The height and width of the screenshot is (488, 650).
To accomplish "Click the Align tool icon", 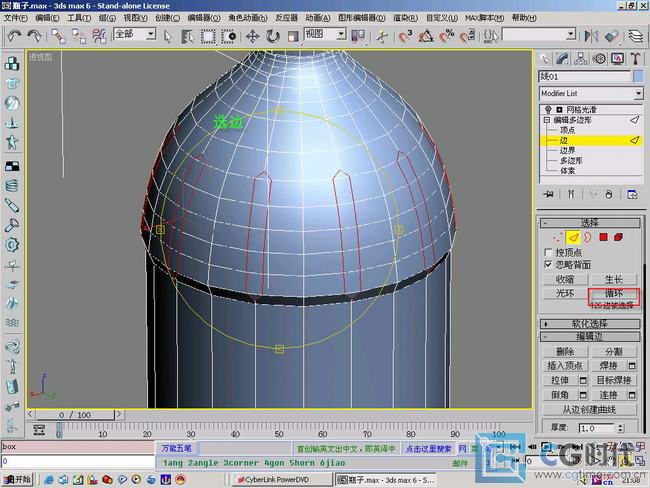I will (612, 36).
